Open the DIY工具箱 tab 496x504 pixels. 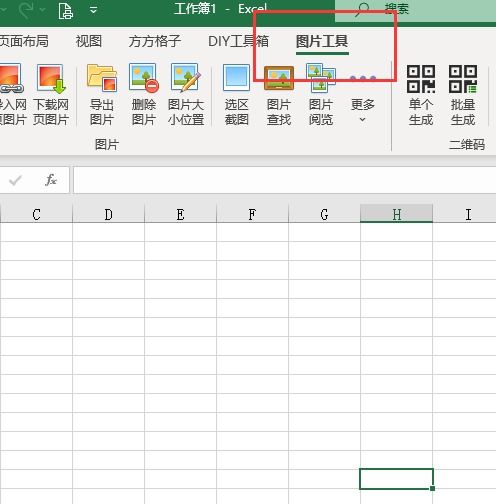pyautogui.click(x=238, y=41)
